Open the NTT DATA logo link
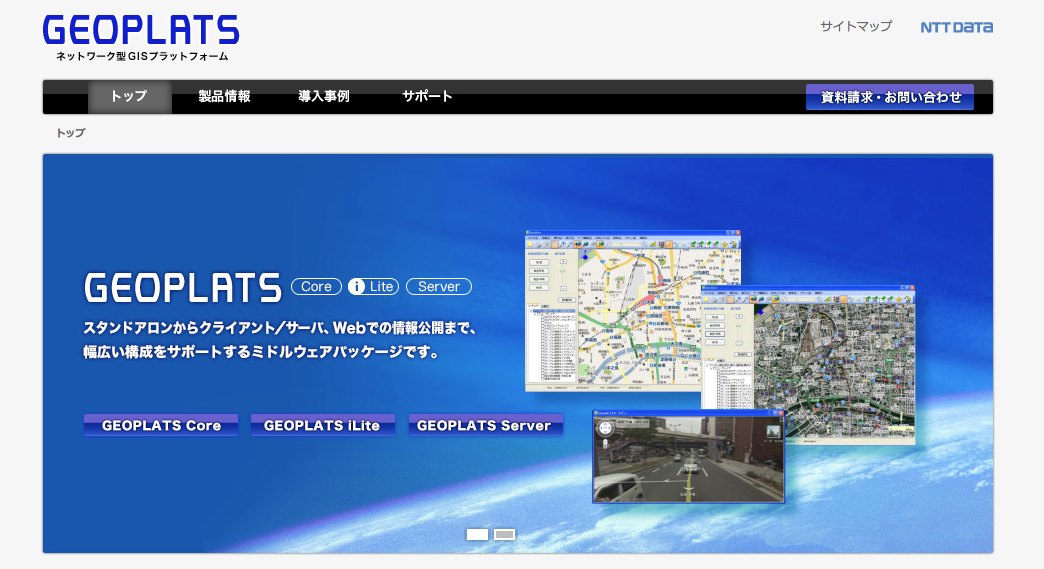Image resolution: width=1044 pixels, height=569 pixels. coord(956,27)
